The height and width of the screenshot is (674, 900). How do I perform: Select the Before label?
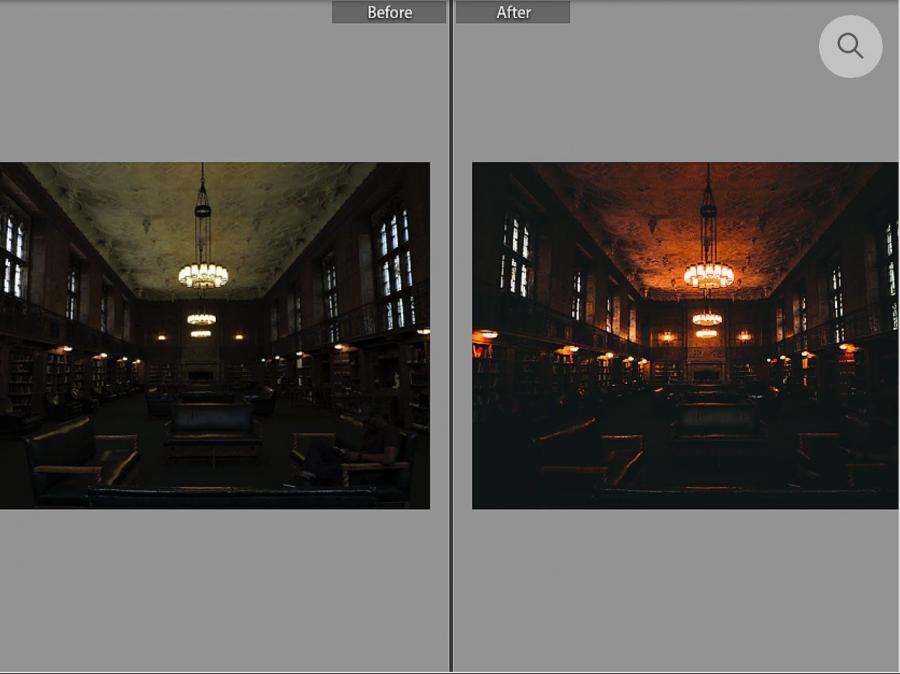(x=389, y=12)
